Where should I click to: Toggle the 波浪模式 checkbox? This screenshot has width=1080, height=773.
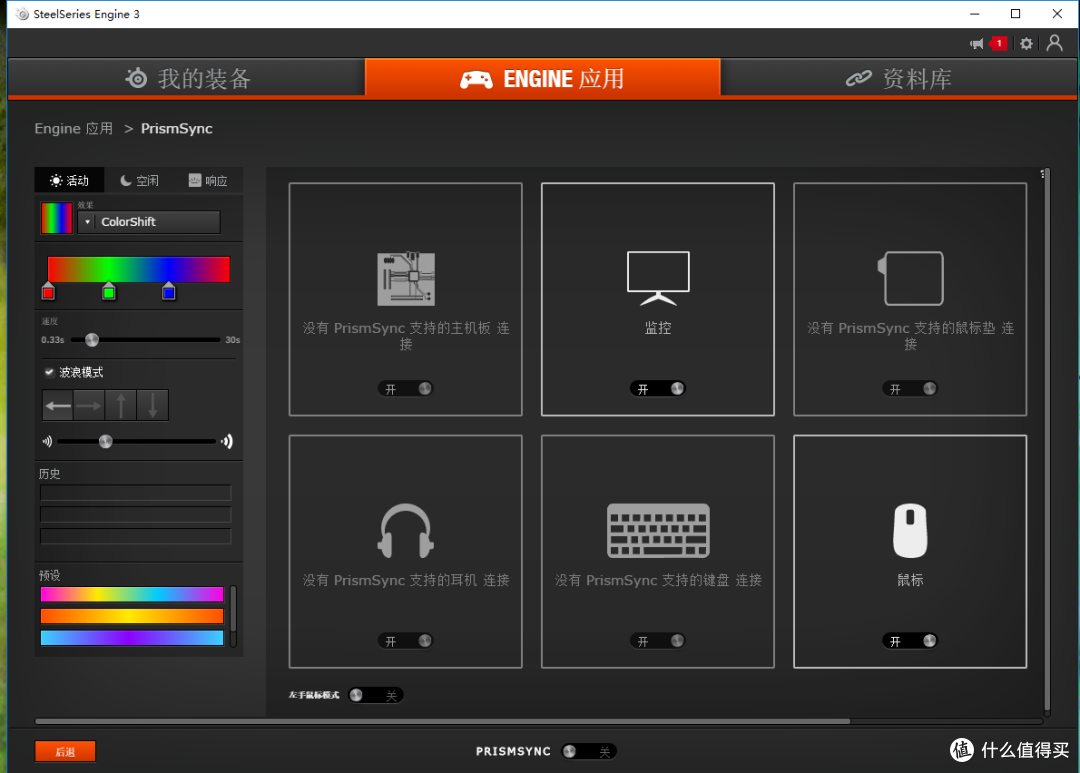tap(49, 372)
